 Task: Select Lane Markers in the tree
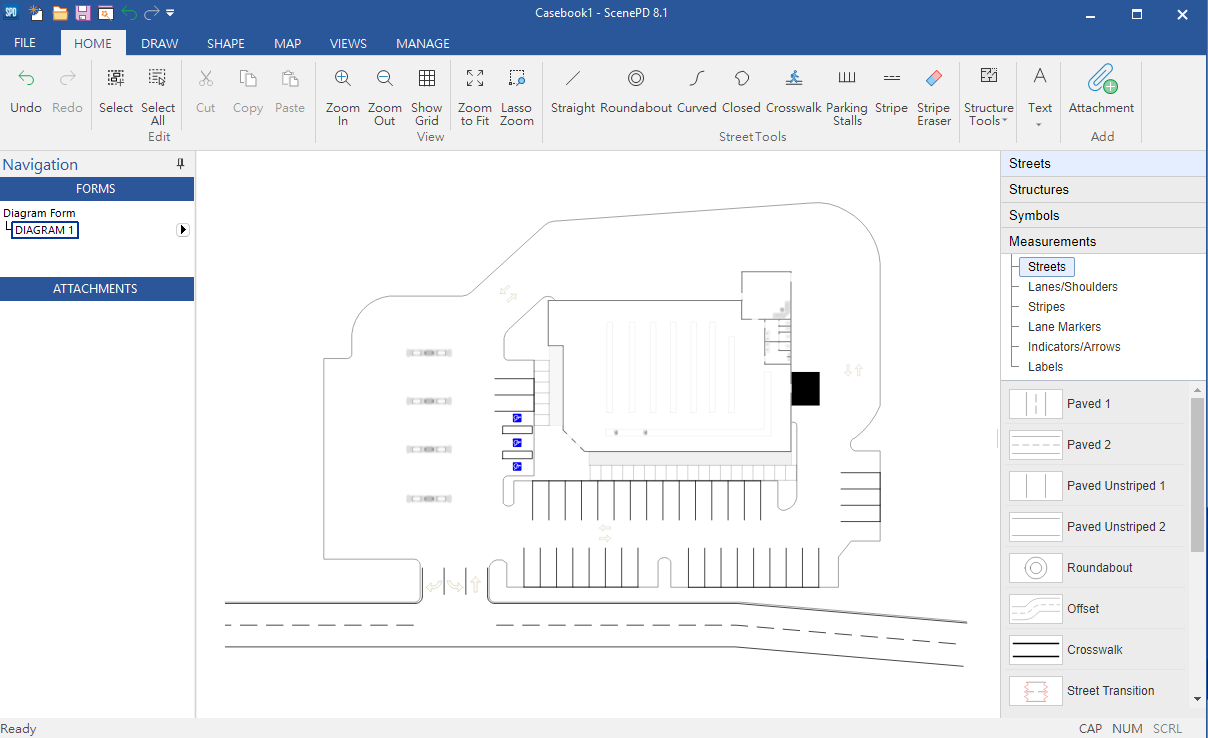pyautogui.click(x=1064, y=327)
